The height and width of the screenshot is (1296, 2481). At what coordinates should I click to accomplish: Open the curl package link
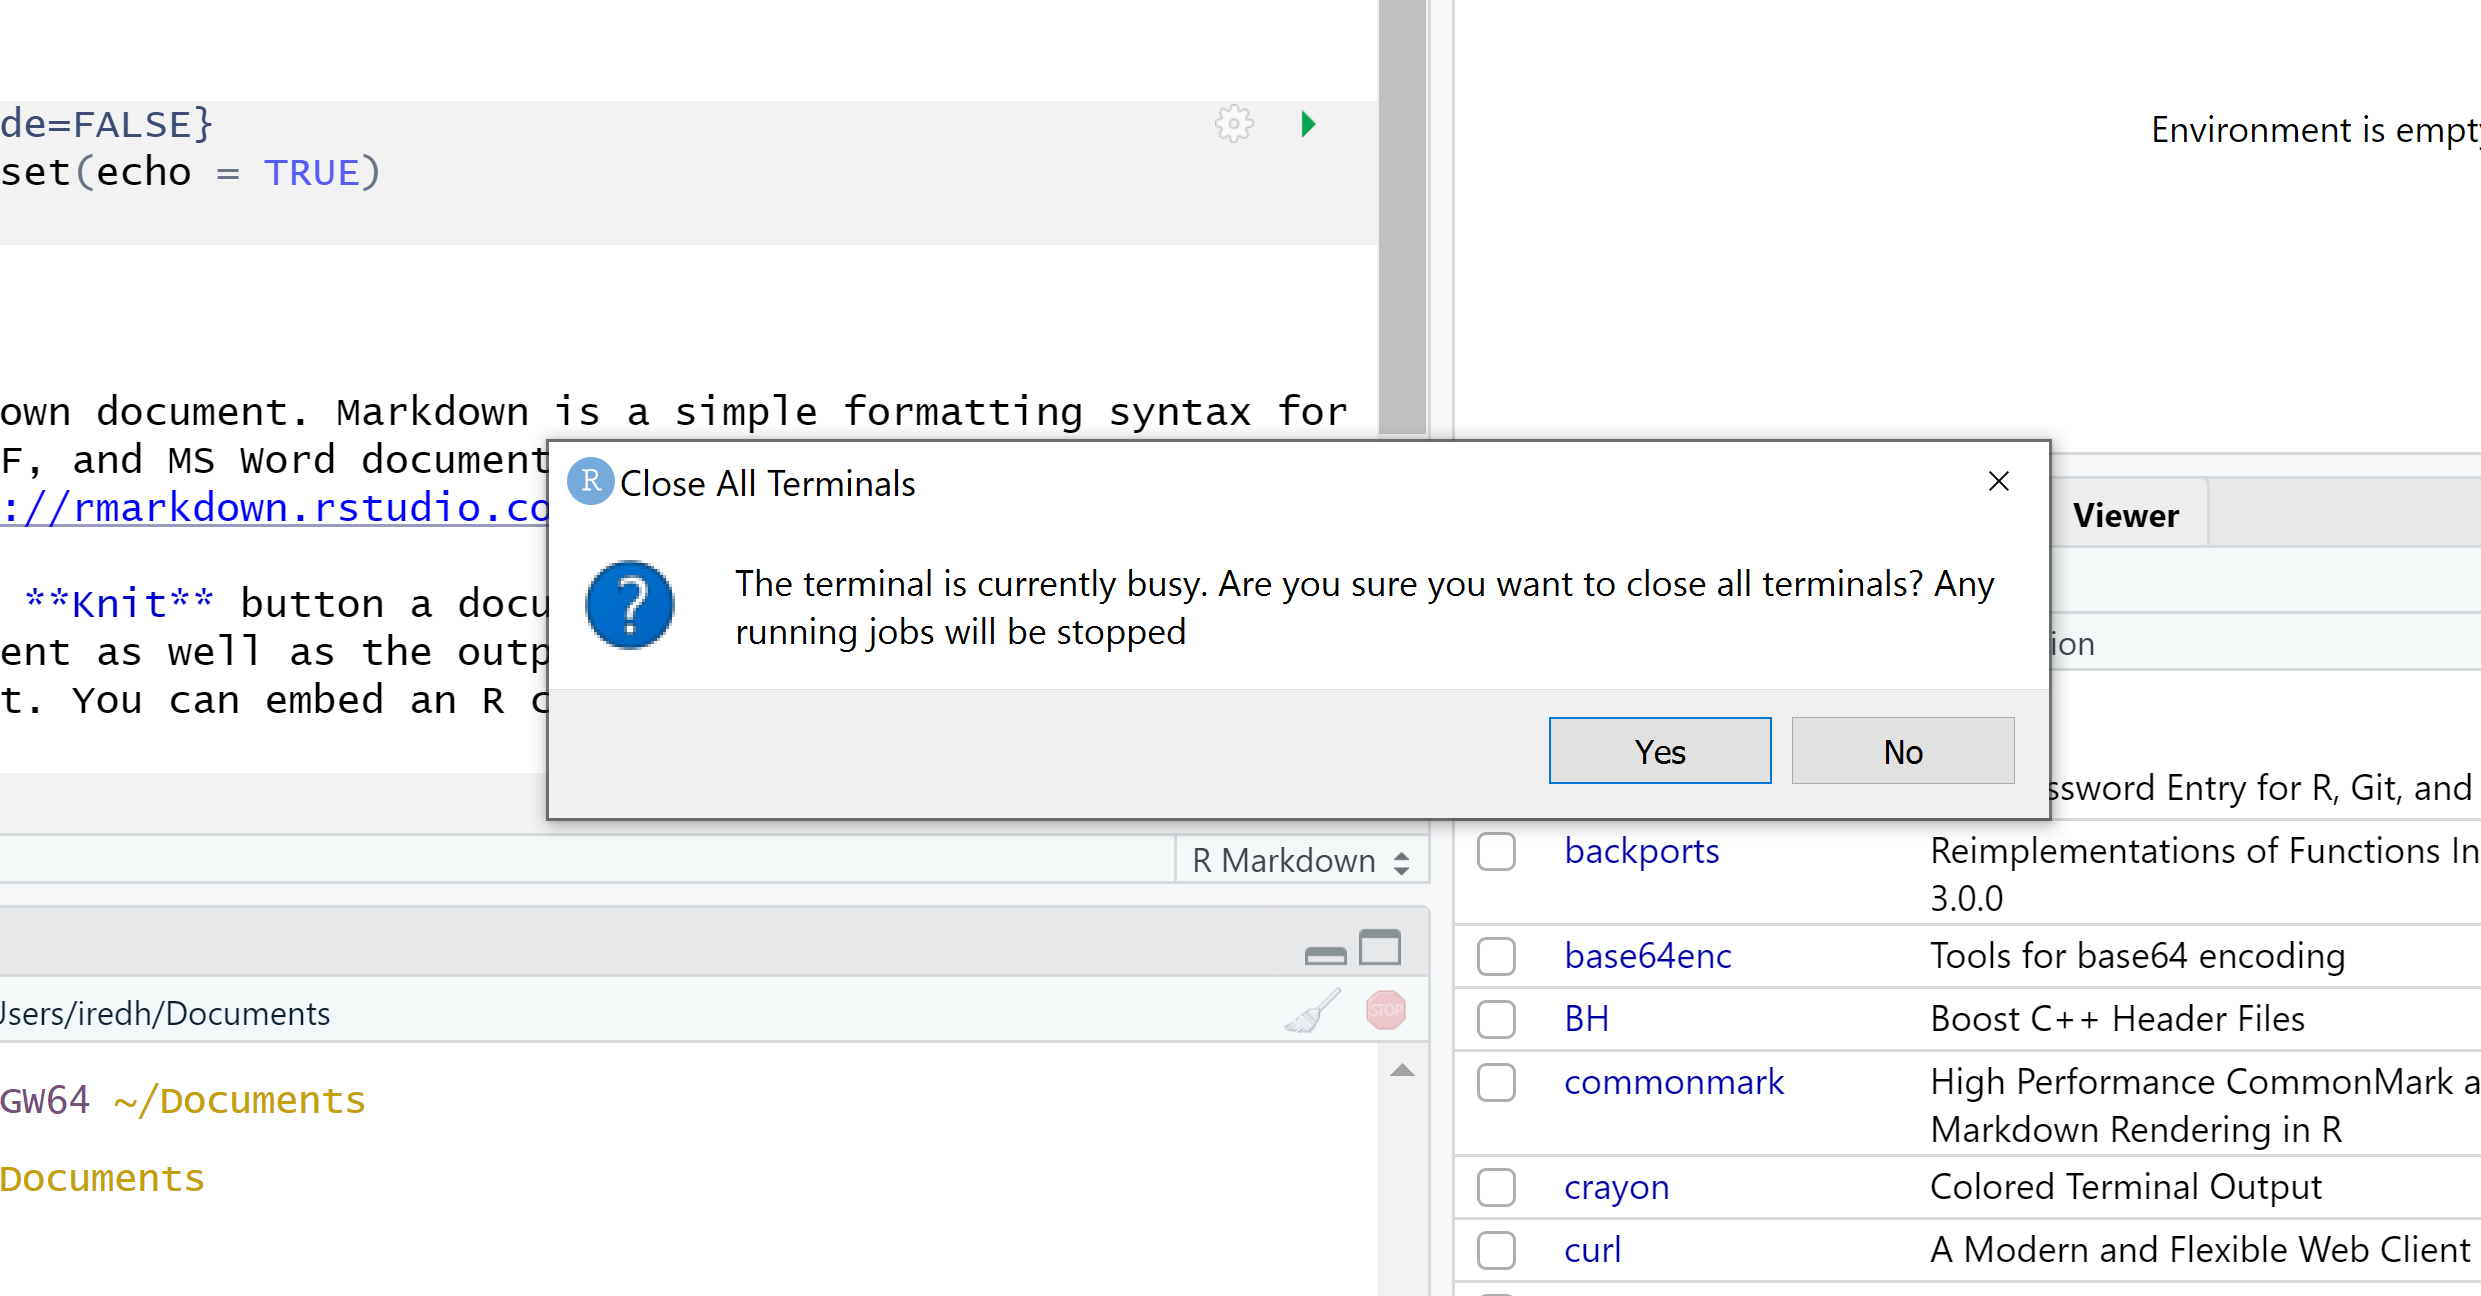coord(1591,1250)
